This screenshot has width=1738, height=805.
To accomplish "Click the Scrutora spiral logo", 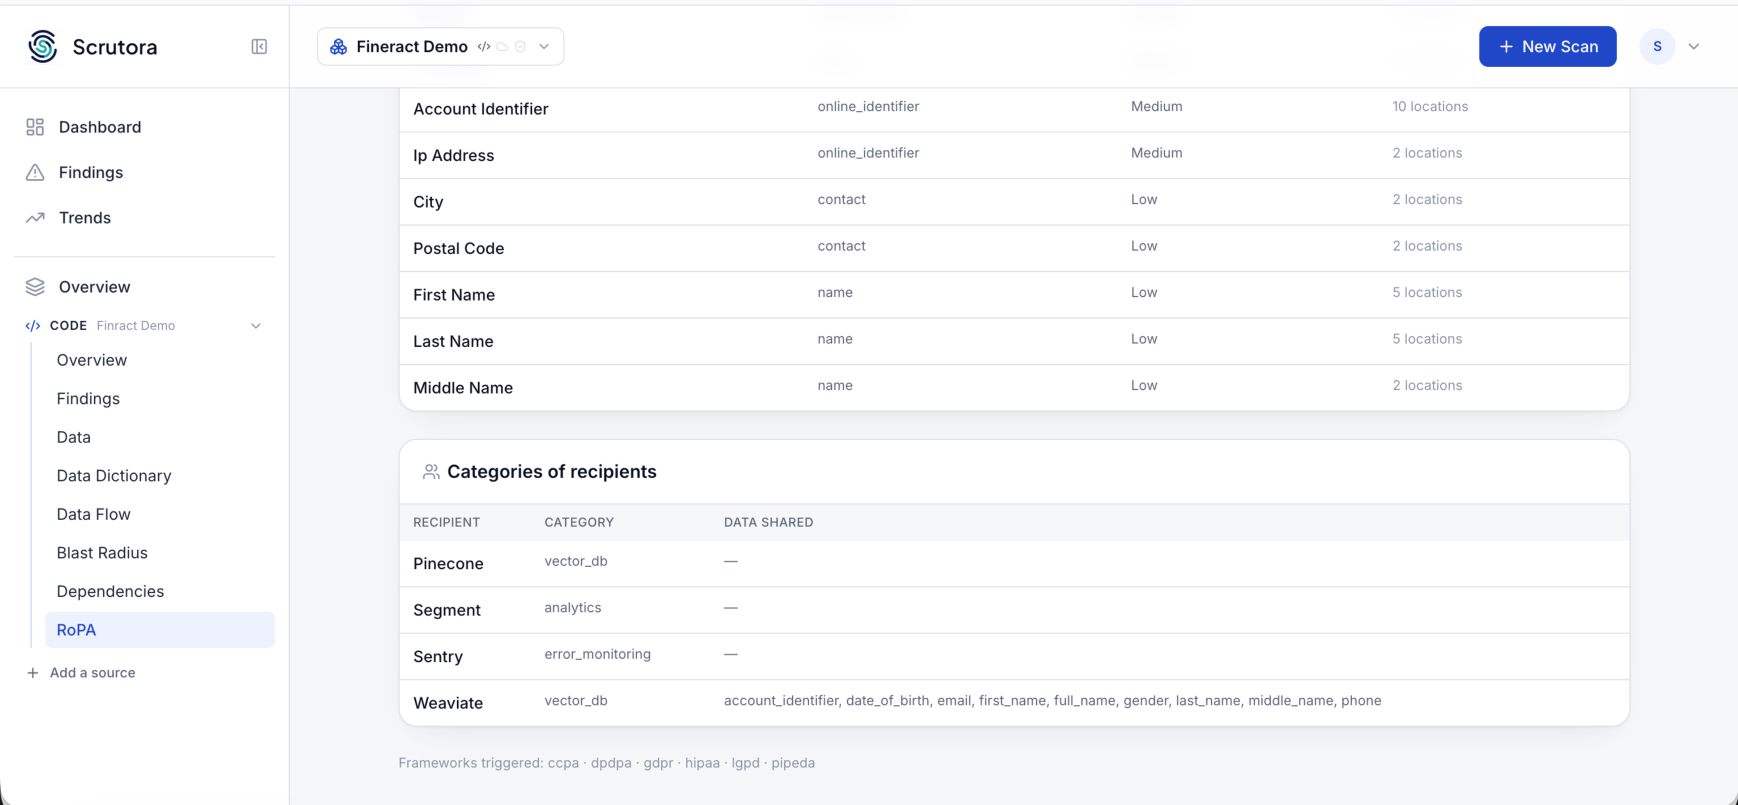I will coord(42,46).
